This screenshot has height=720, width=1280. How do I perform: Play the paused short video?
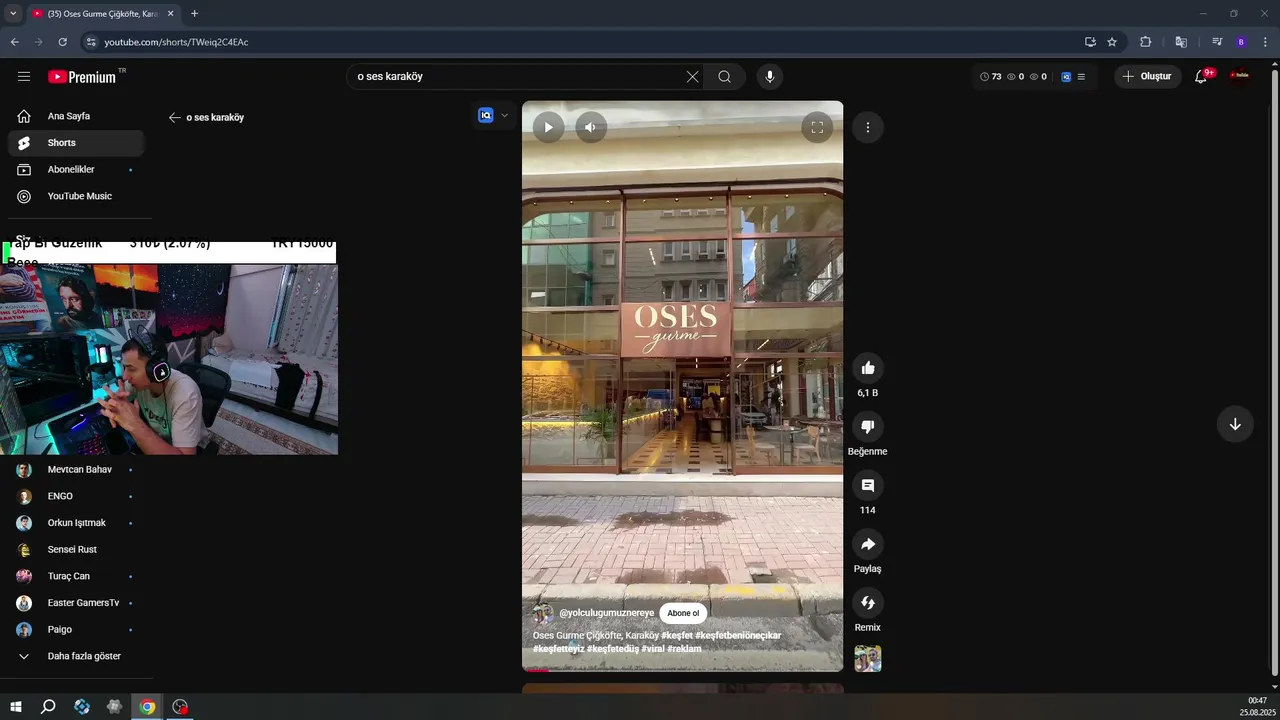click(548, 127)
